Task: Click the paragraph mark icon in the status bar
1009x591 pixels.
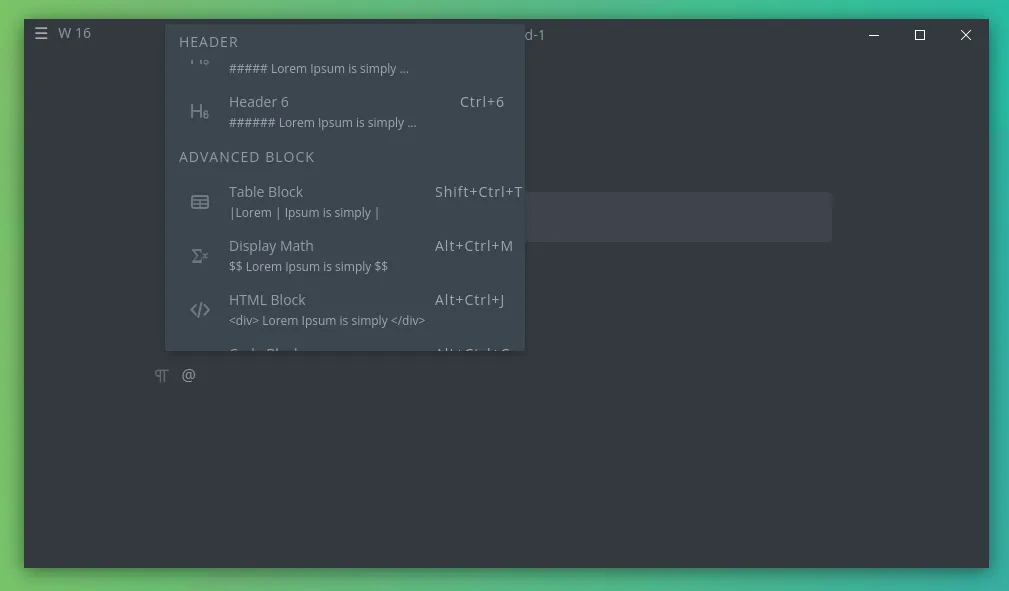Action: tap(161, 375)
